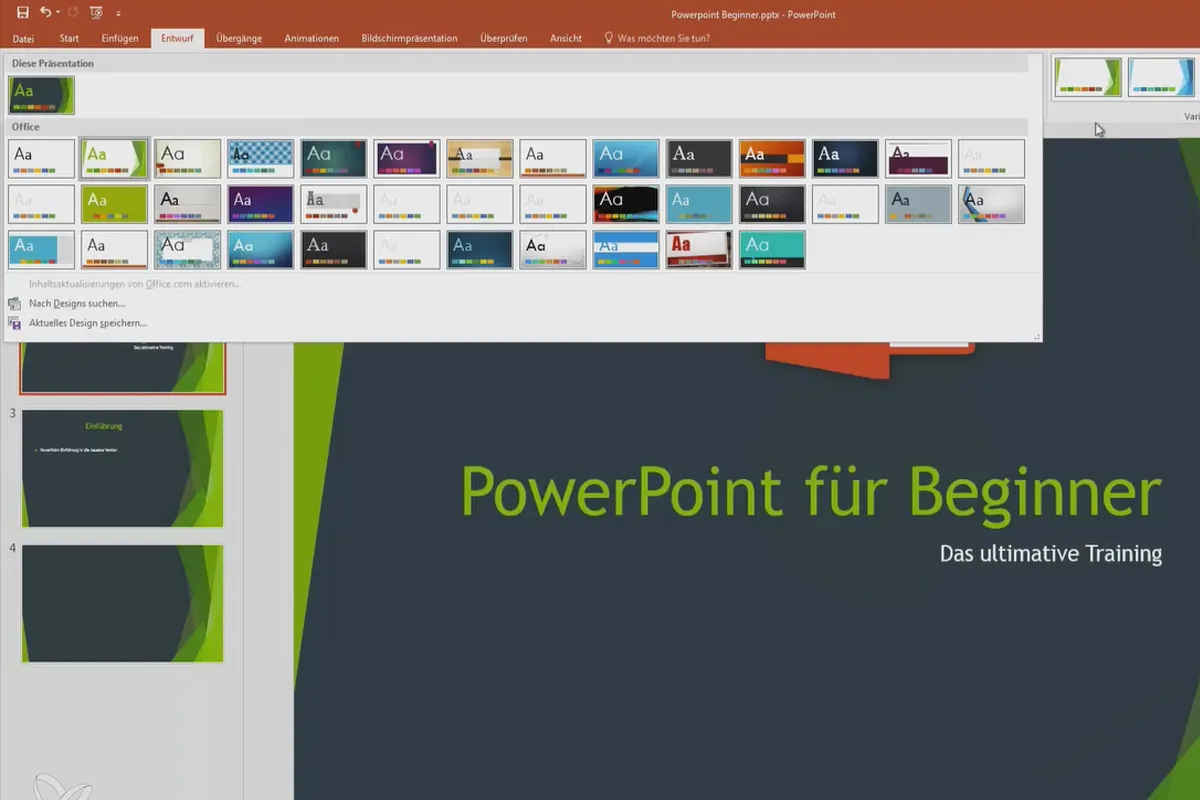Switch to the Einfügen tab
Image resolution: width=1200 pixels, height=800 pixels.
tap(120, 38)
